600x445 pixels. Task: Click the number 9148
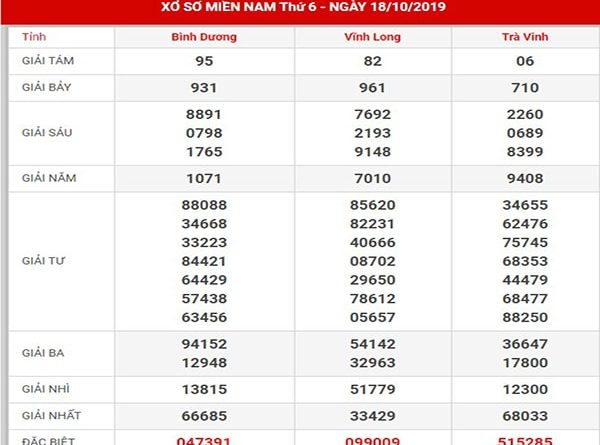pyautogui.click(x=372, y=152)
